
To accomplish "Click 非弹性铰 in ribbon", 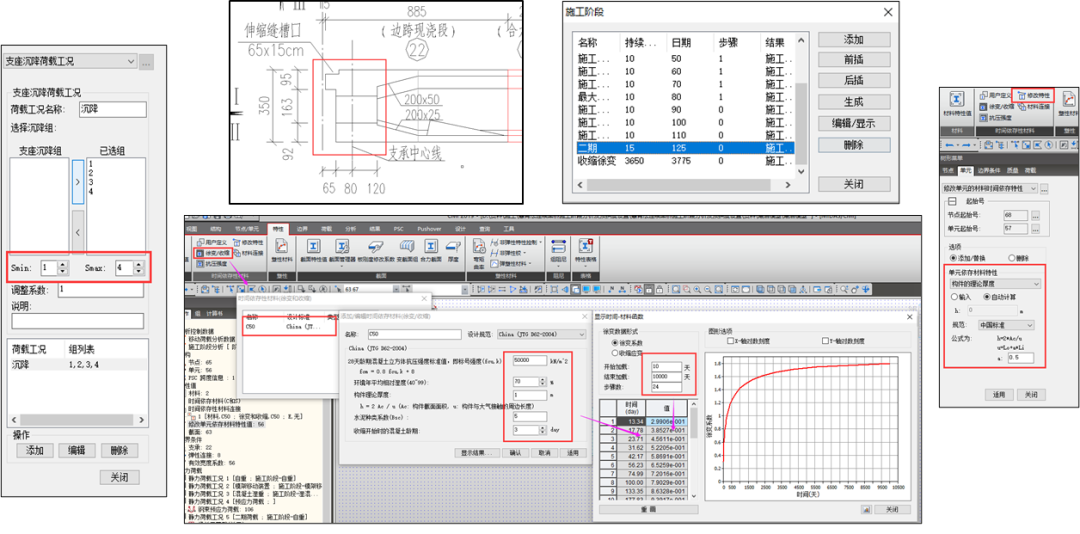I will click(509, 253).
